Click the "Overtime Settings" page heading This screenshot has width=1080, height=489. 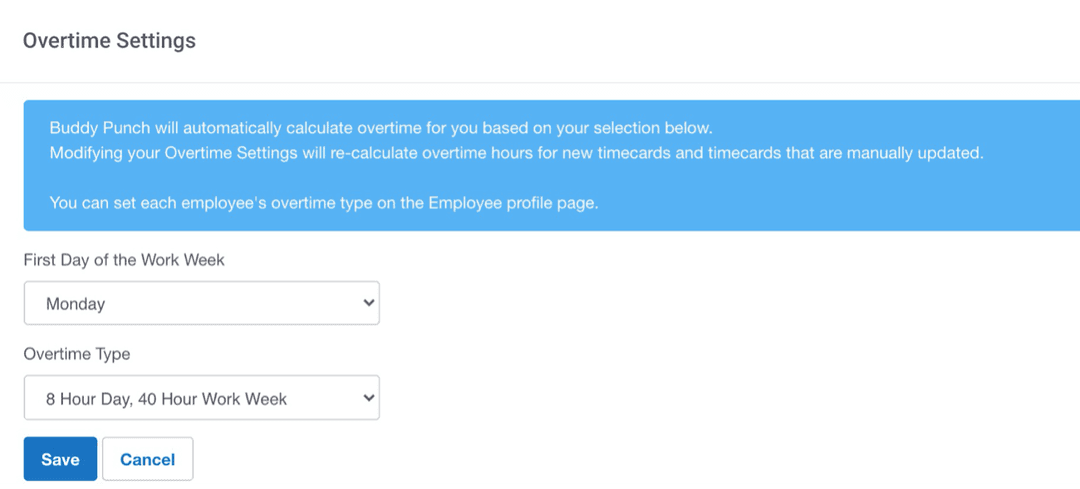[109, 41]
